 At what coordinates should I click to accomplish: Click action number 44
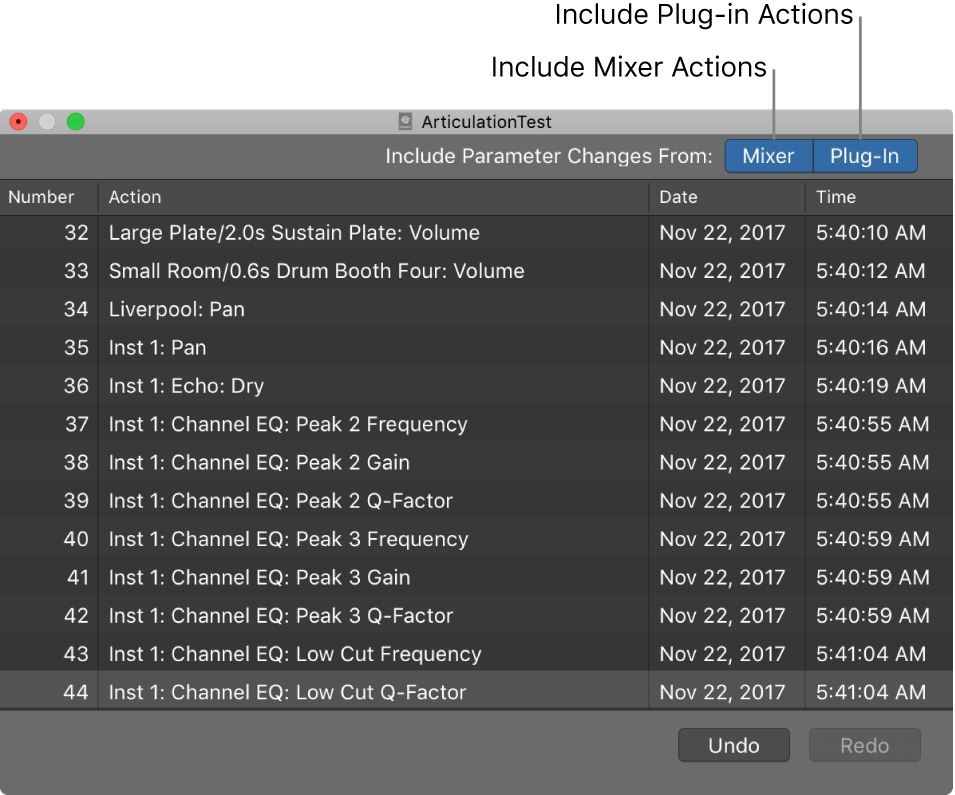tap(76, 693)
